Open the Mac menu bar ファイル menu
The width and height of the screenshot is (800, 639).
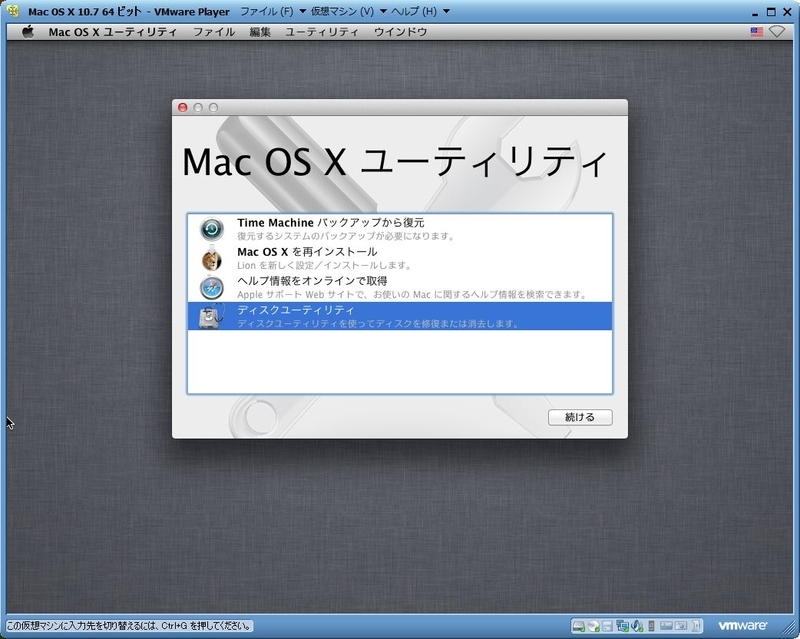pyautogui.click(x=214, y=32)
